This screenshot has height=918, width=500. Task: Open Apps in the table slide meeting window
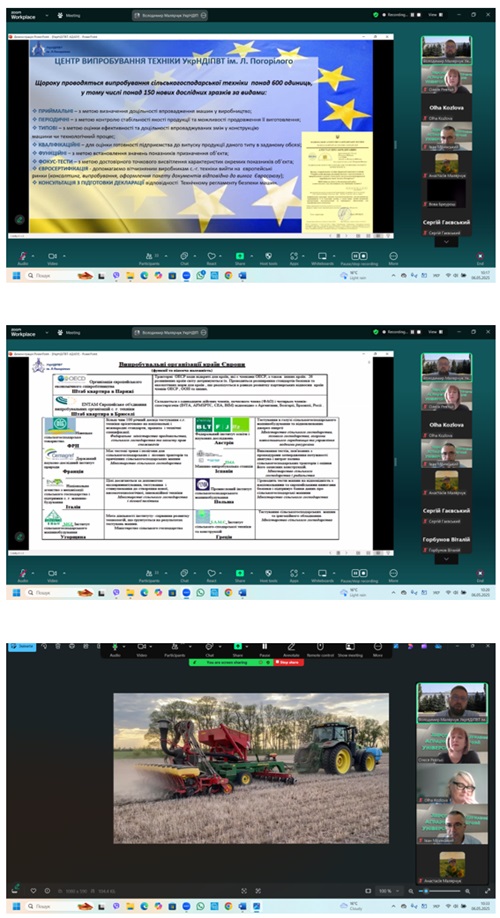coord(294,575)
